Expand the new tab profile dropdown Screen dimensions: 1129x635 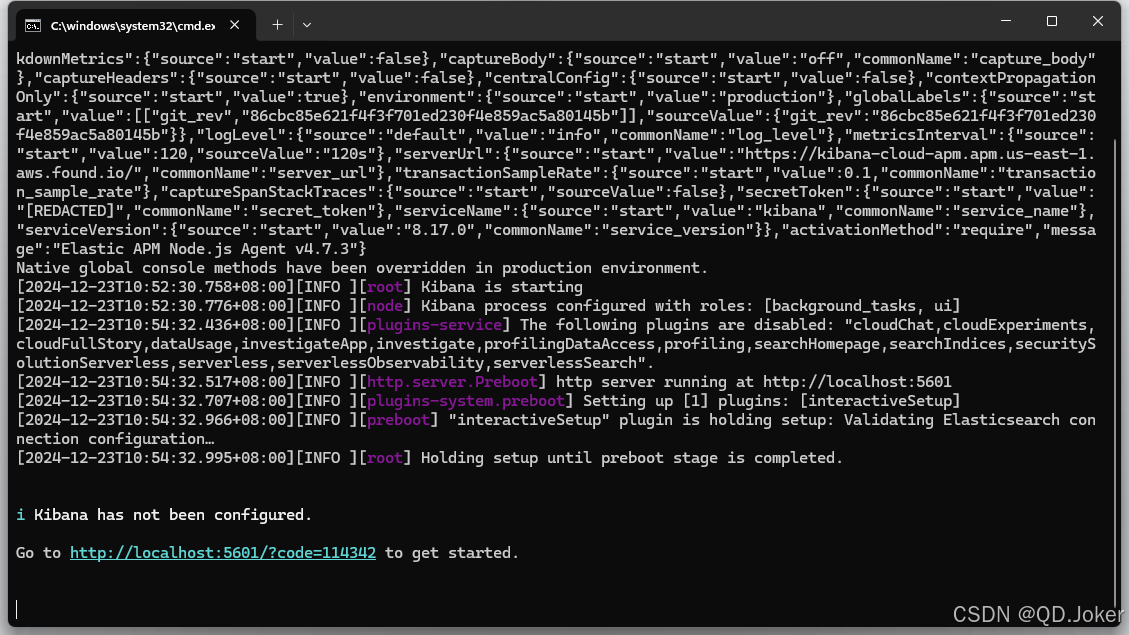pos(307,25)
